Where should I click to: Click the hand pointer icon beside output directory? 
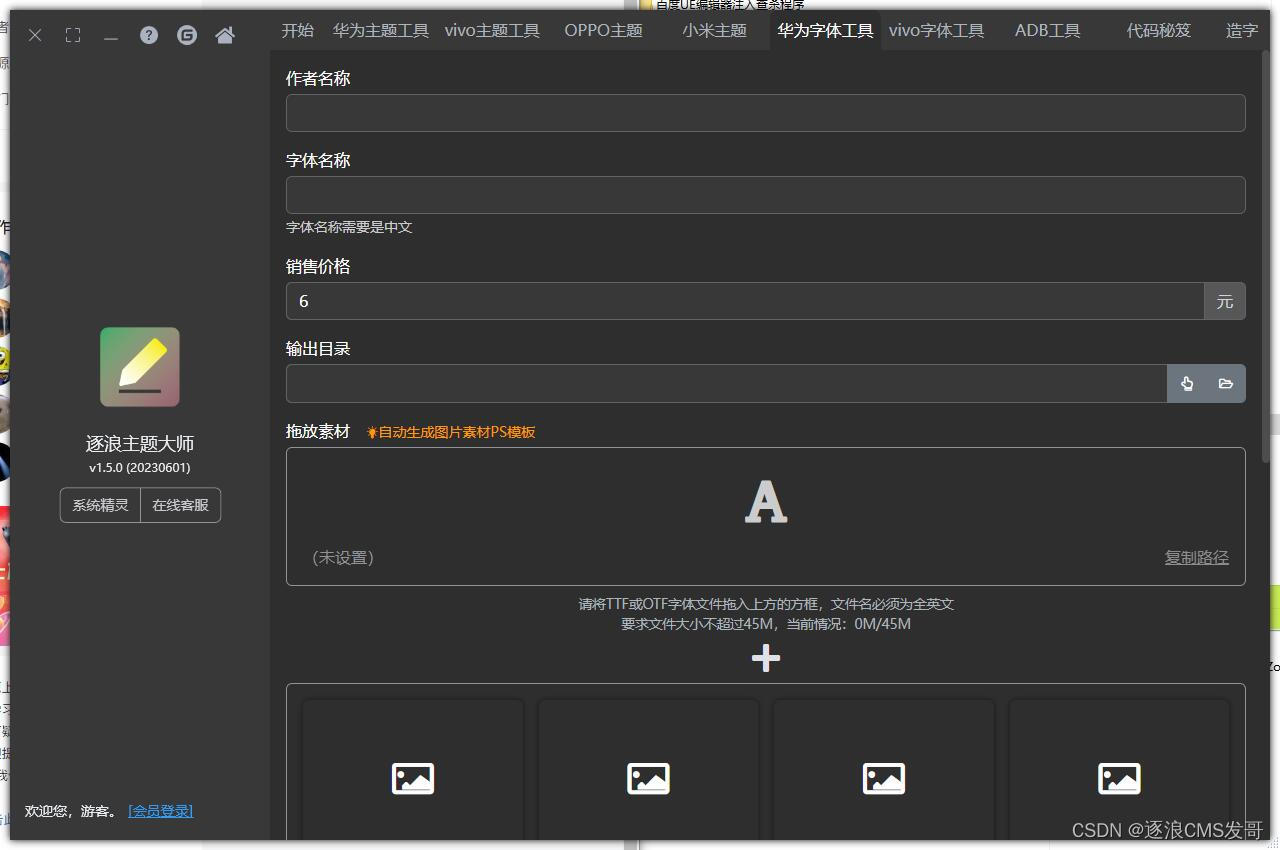(x=1187, y=384)
